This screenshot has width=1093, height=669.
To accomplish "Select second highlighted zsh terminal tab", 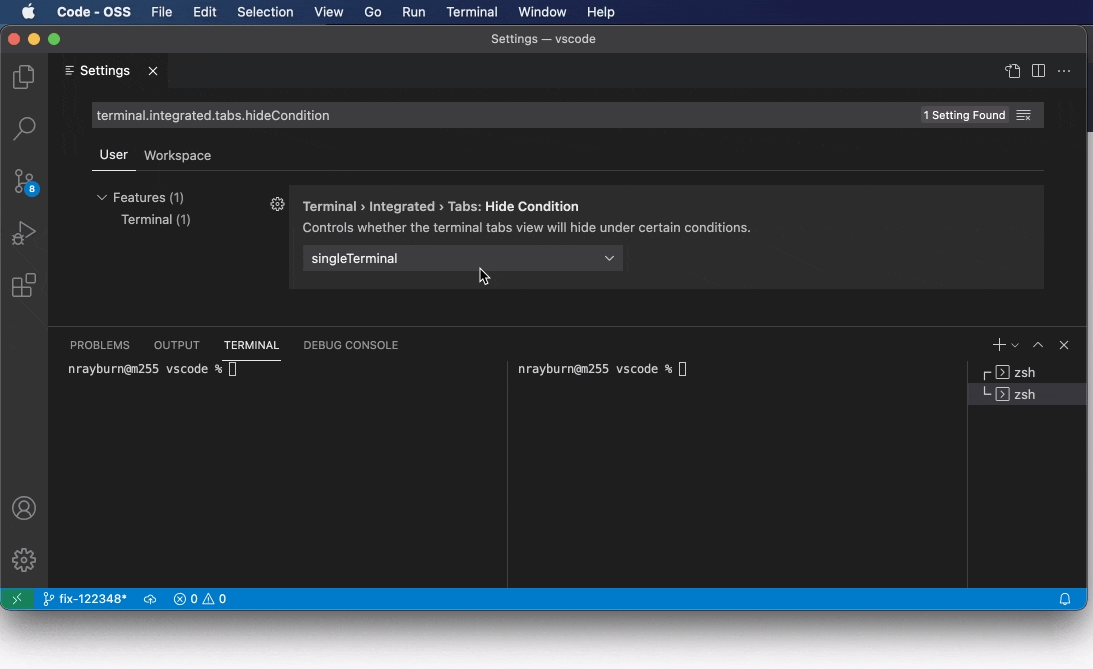I will pyautogui.click(x=1027, y=394).
